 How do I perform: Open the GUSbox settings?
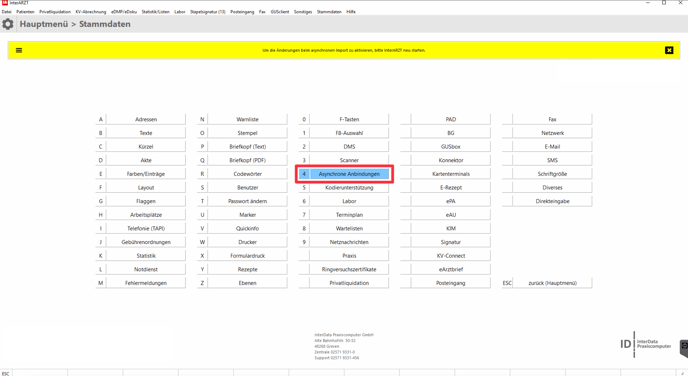click(451, 147)
